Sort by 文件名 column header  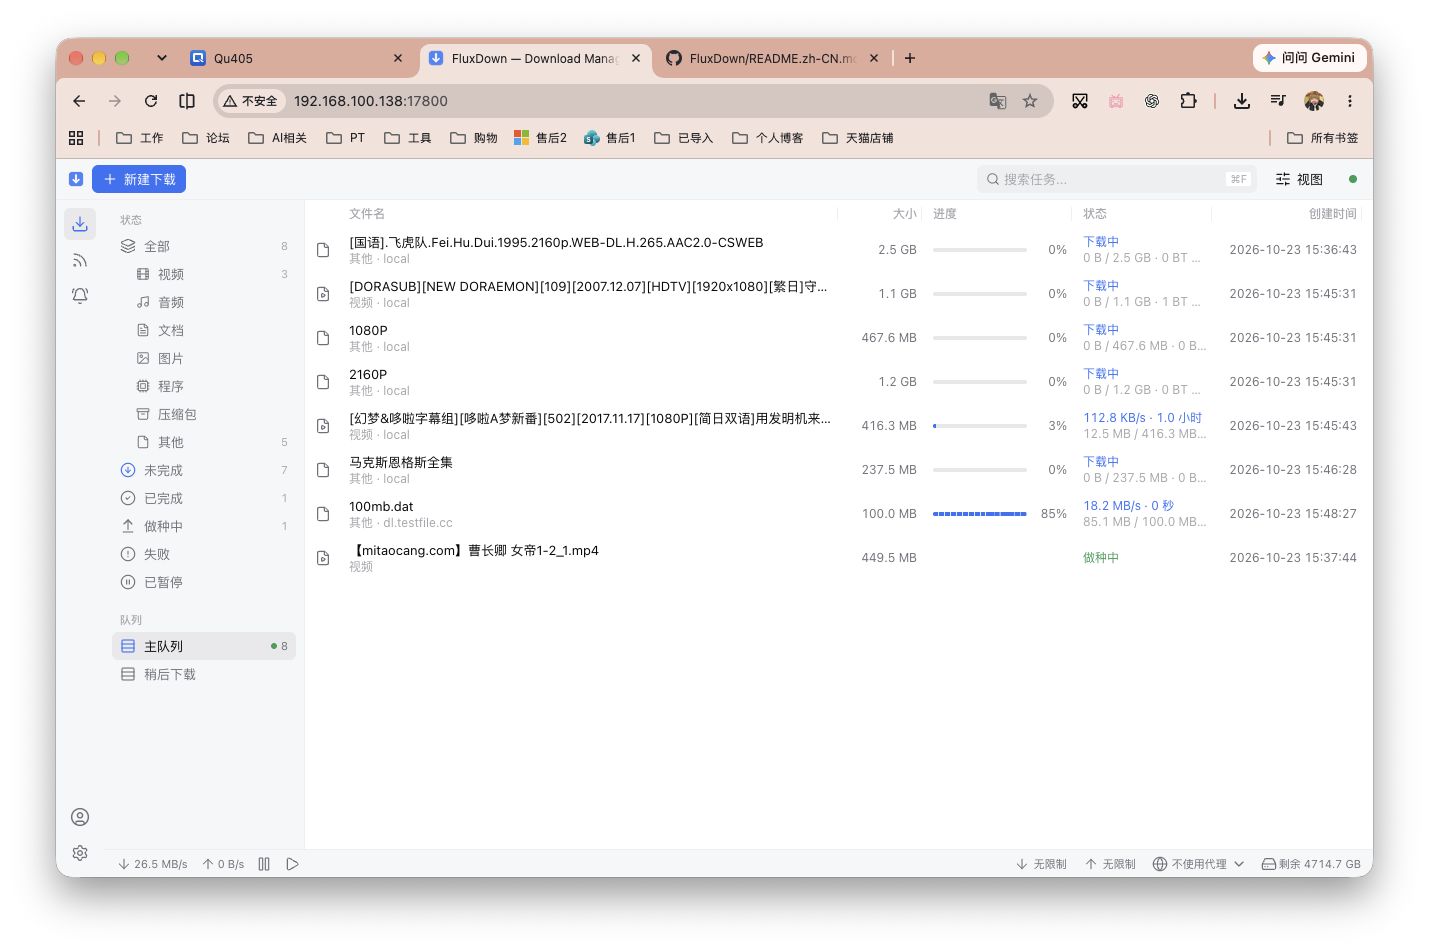point(367,214)
